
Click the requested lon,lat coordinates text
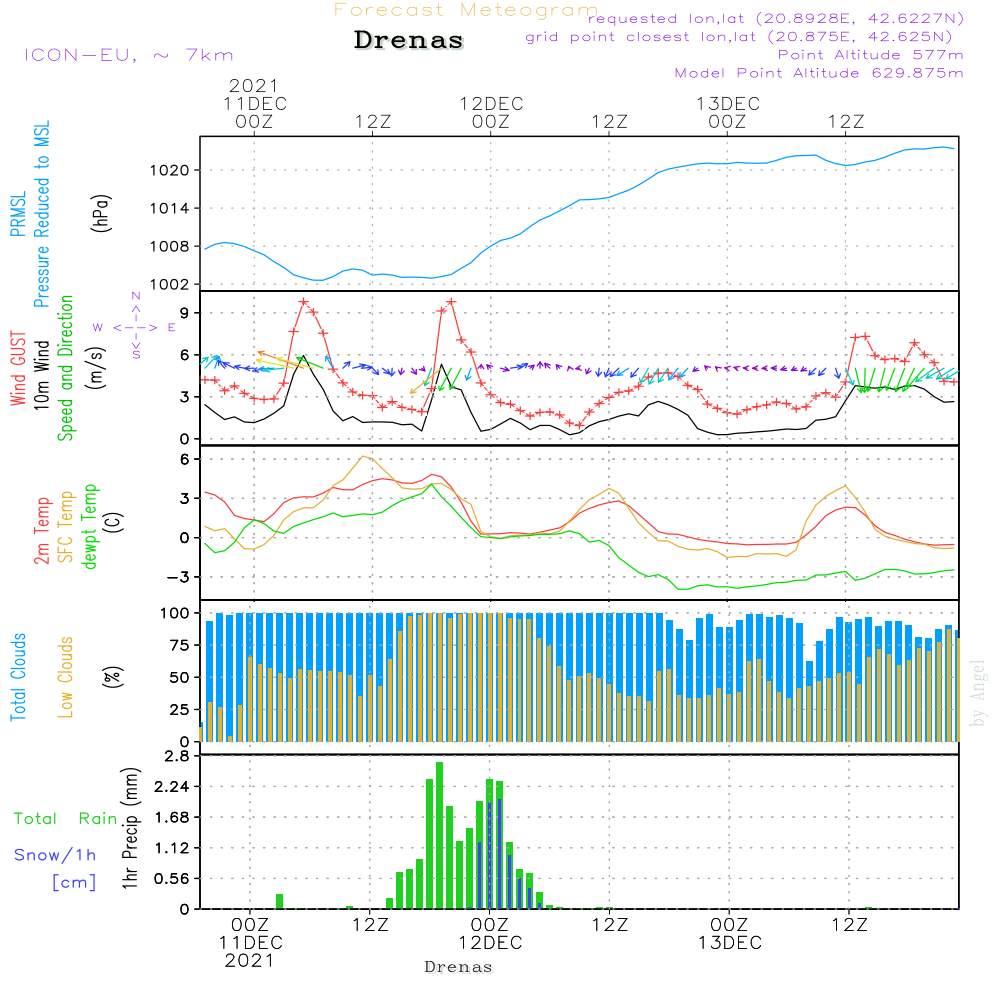(776, 18)
